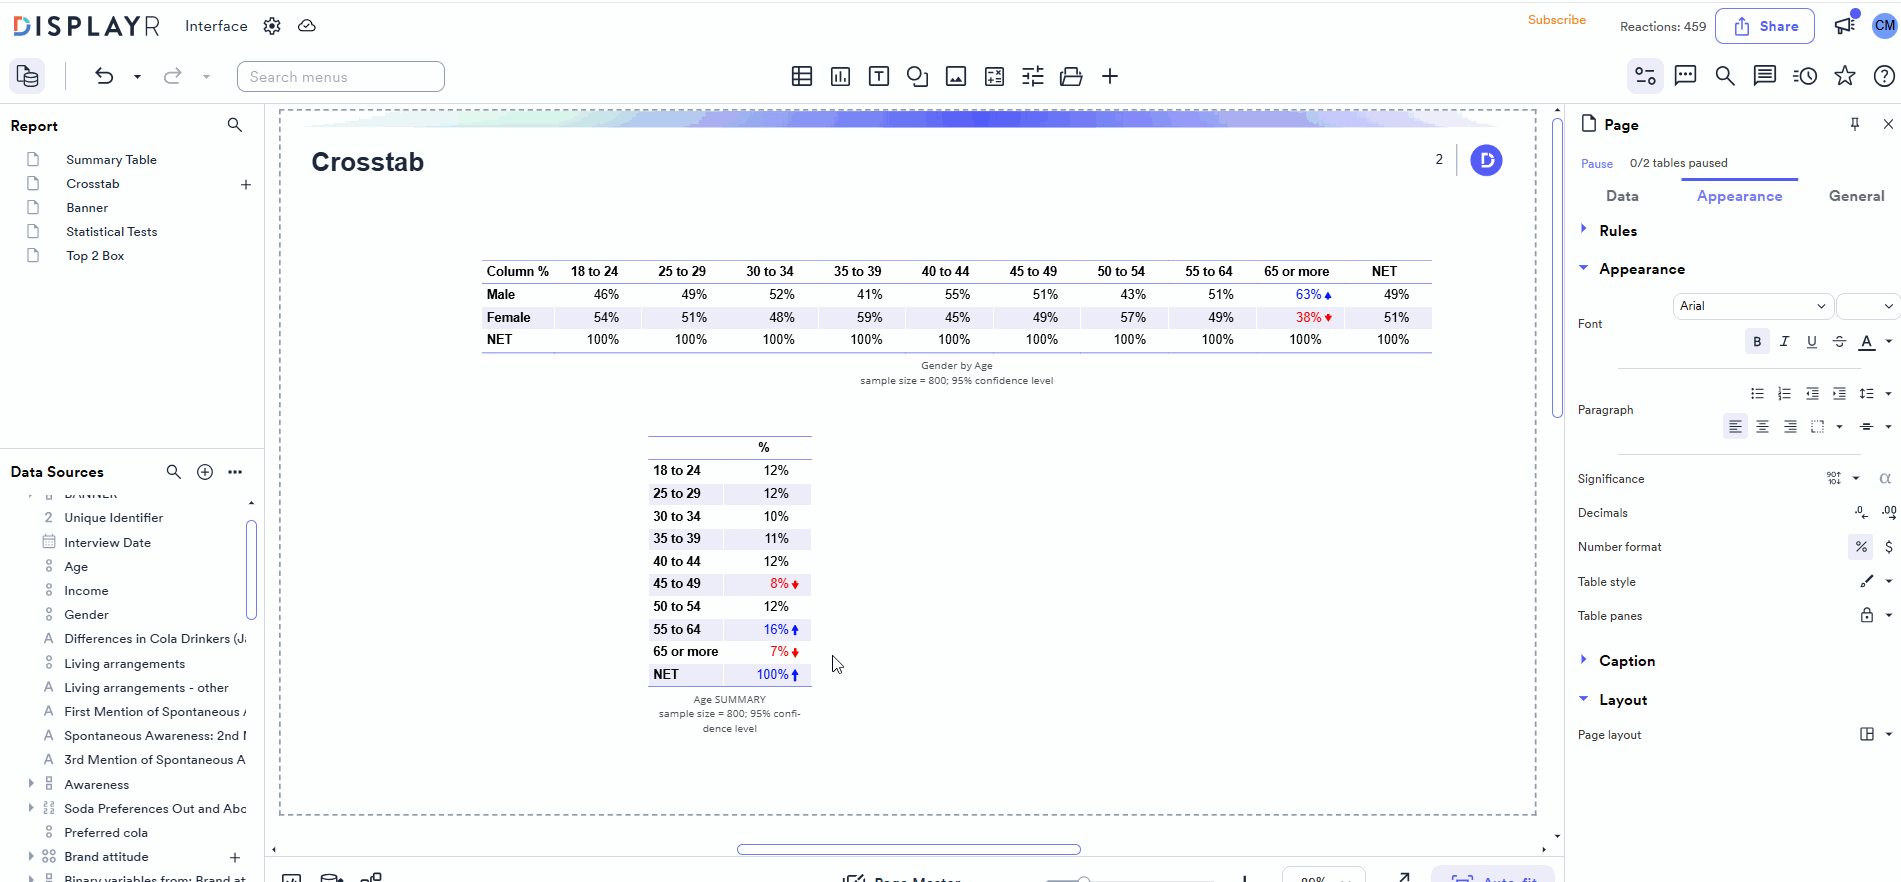Insert a chart visualization
This screenshot has width=1901, height=882.
click(840, 77)
